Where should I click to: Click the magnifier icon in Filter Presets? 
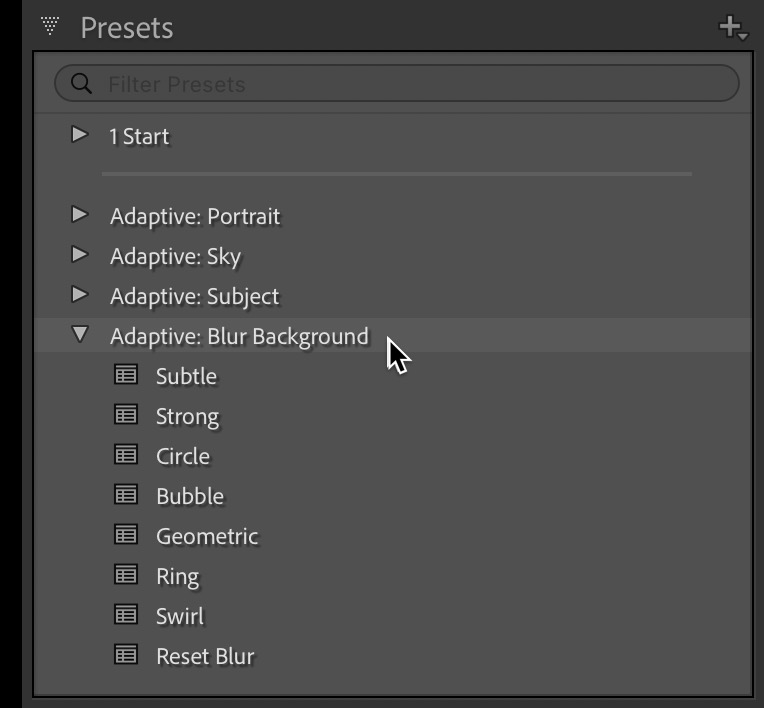[x=81, y=84]
